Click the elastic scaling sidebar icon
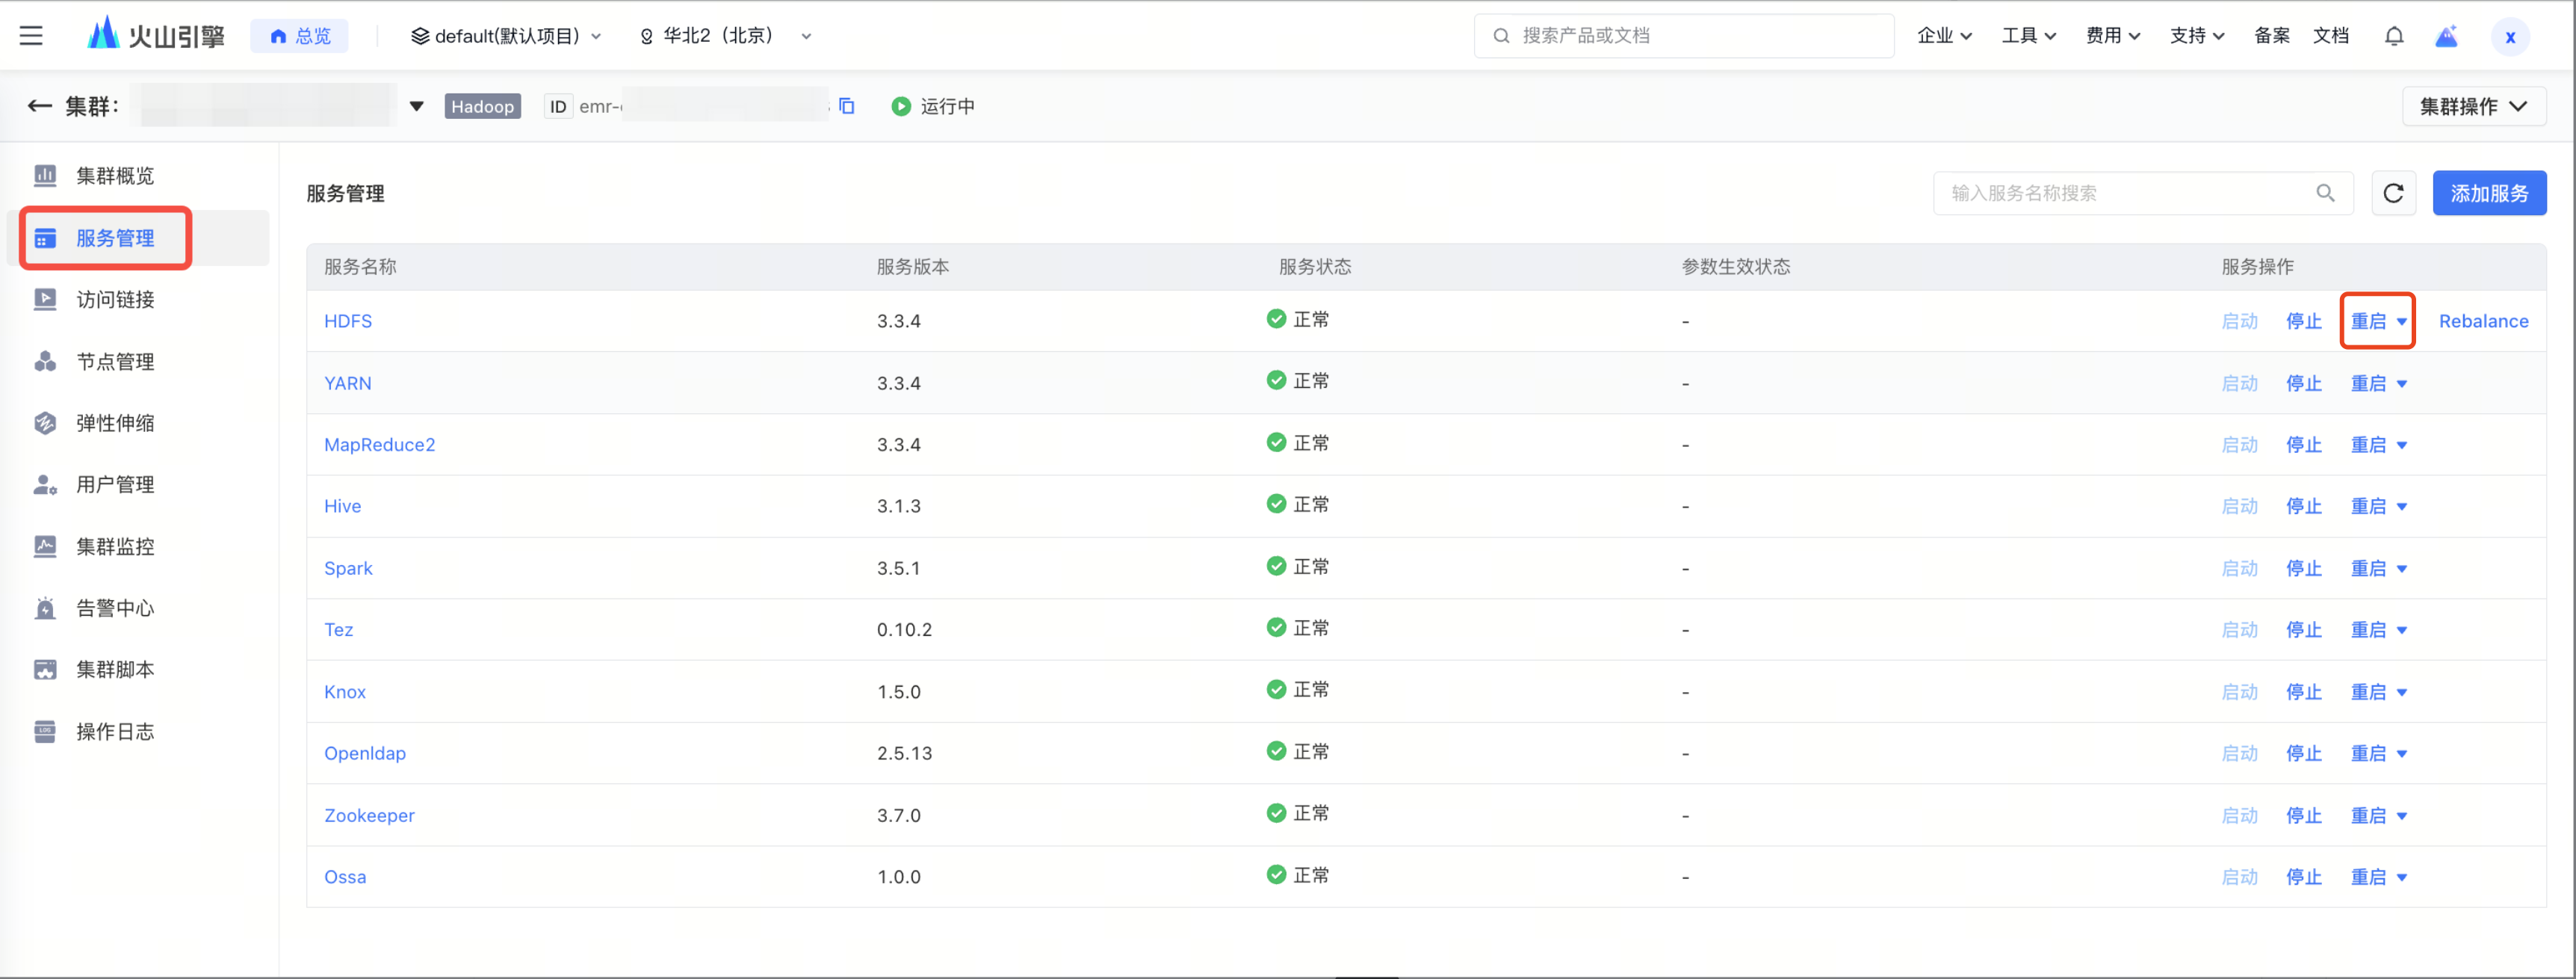 pyautogui.click(x=45, y=423)
